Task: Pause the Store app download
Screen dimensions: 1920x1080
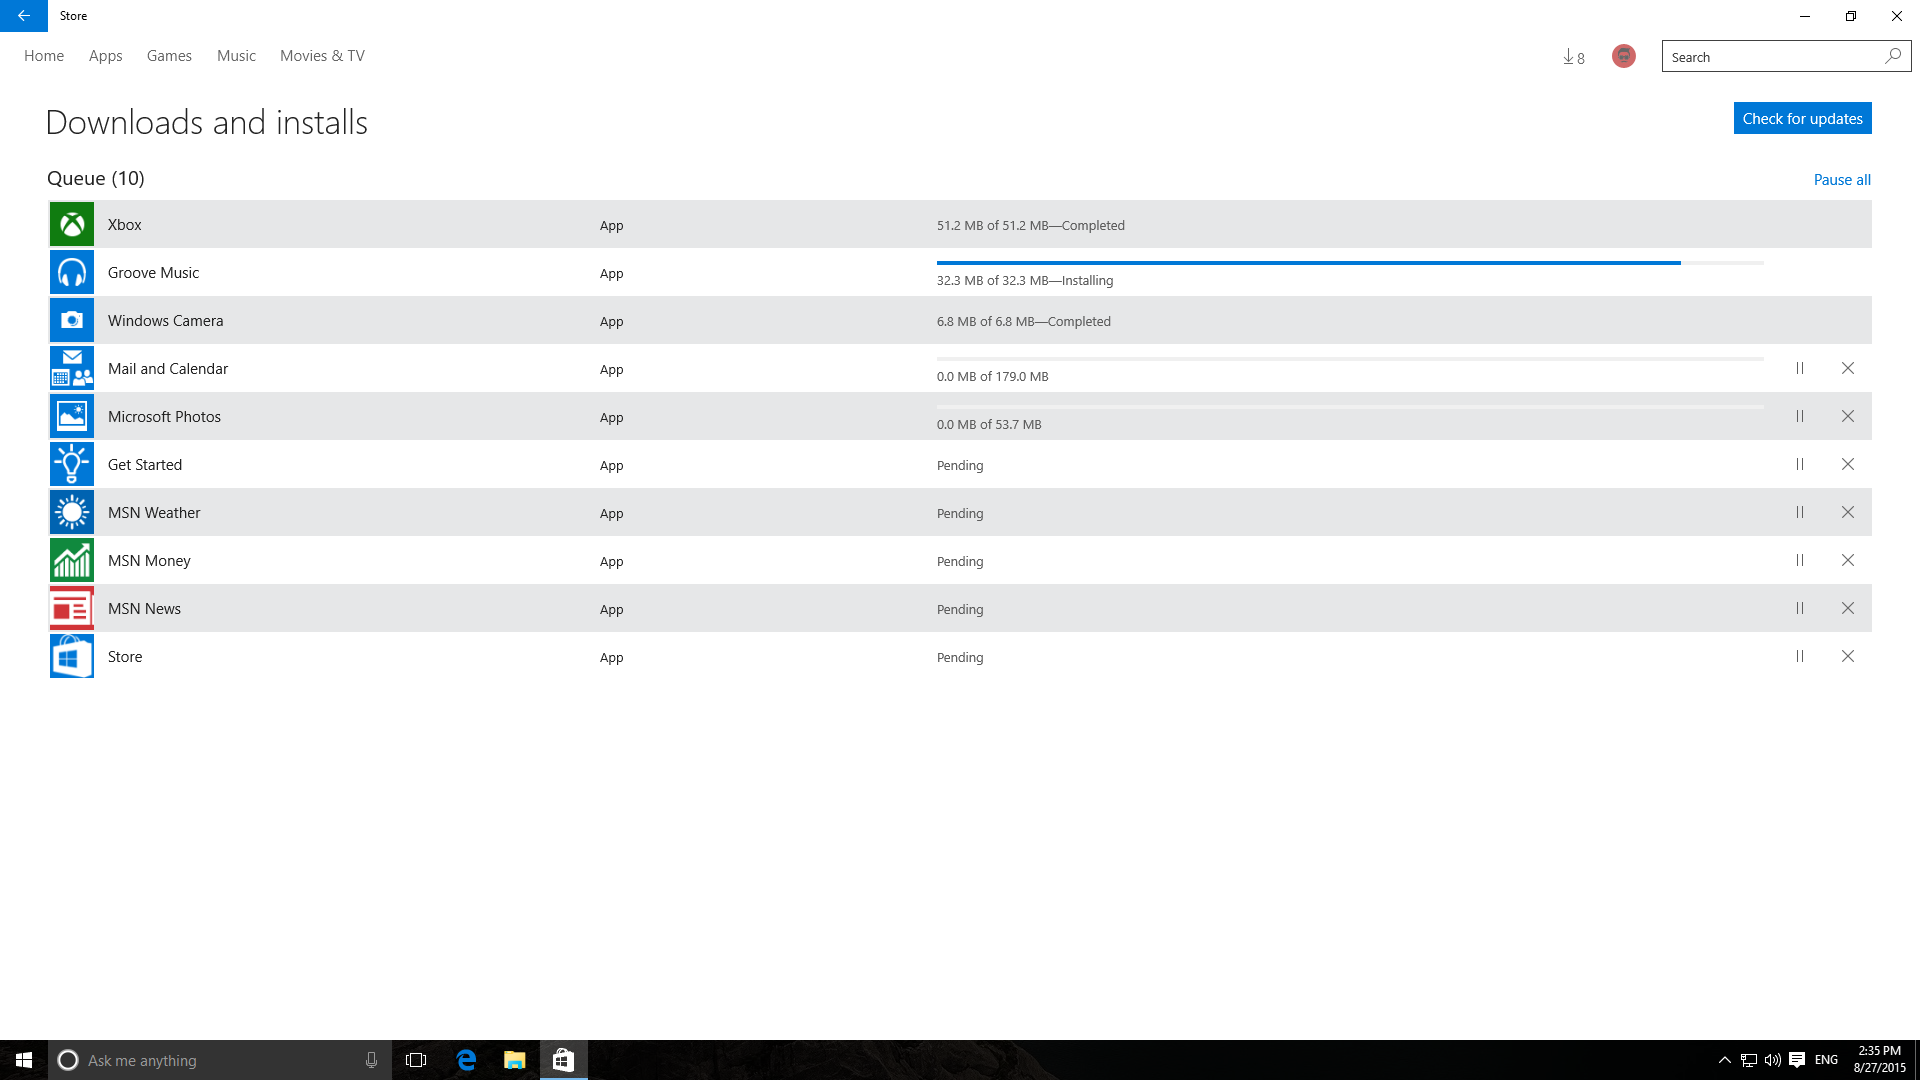Action: coord(1800,656)
